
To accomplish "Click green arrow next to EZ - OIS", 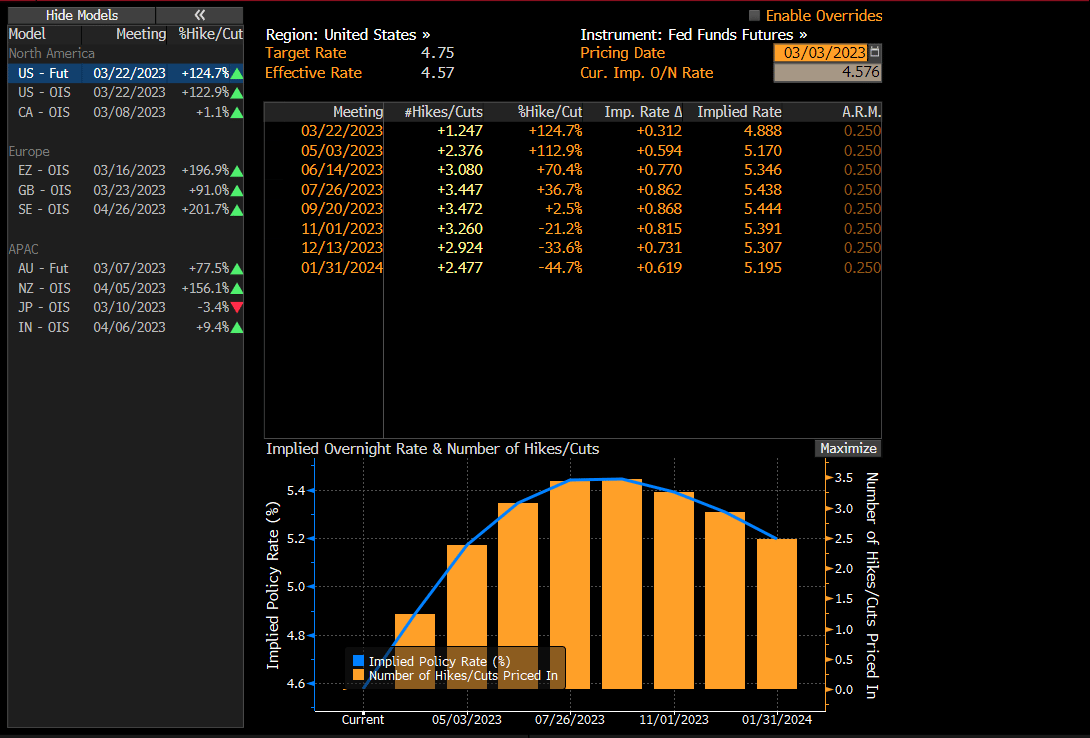I will tap(236, 171).
